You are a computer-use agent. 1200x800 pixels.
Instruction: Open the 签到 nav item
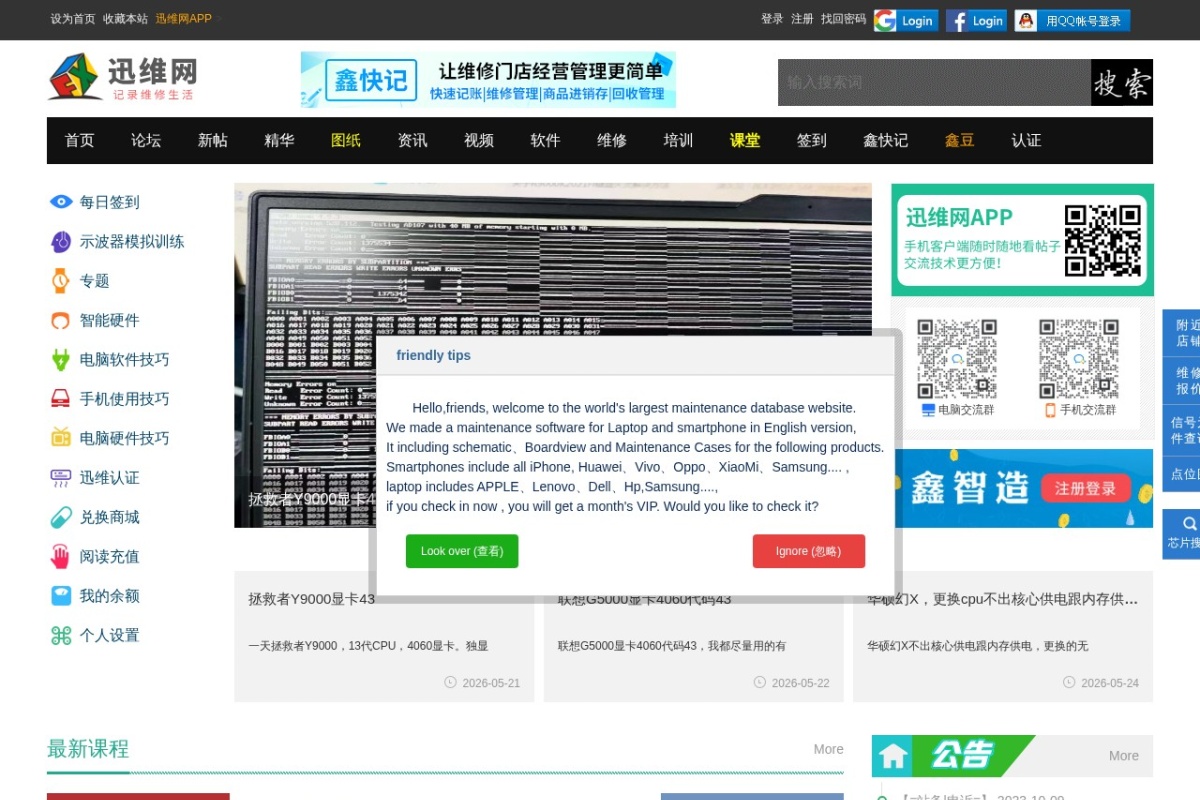[811, 141]
